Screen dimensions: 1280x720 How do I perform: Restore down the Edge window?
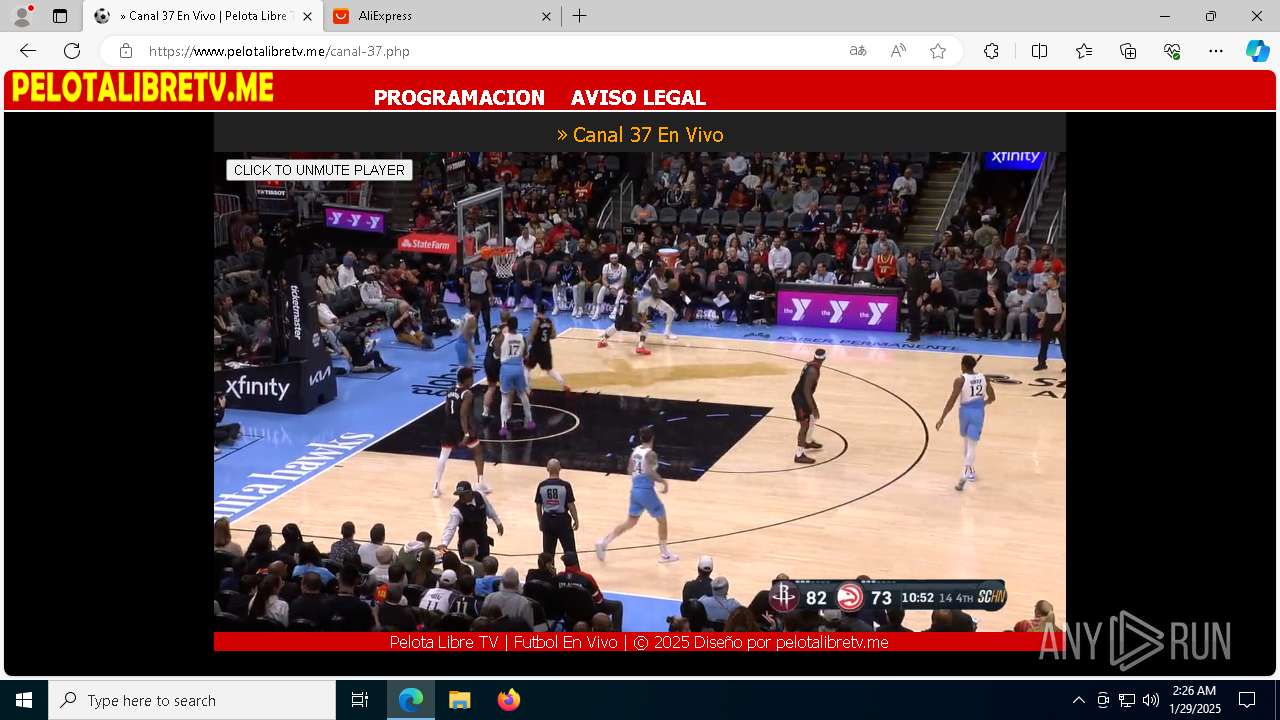tap(1211, 16)
